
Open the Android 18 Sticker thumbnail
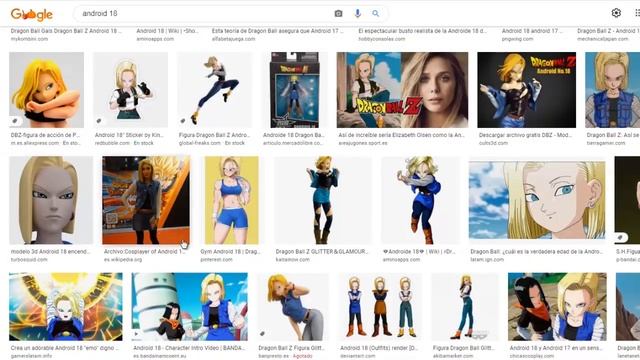(x=131, y=90)
